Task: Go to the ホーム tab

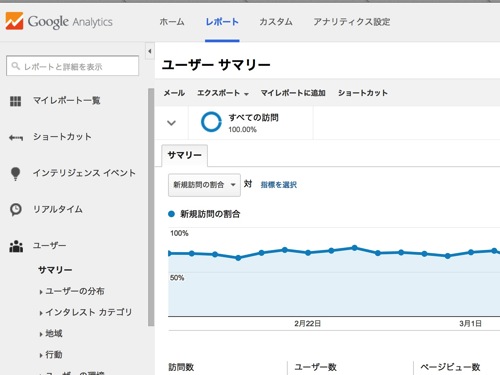Action: tap(172, 22)
